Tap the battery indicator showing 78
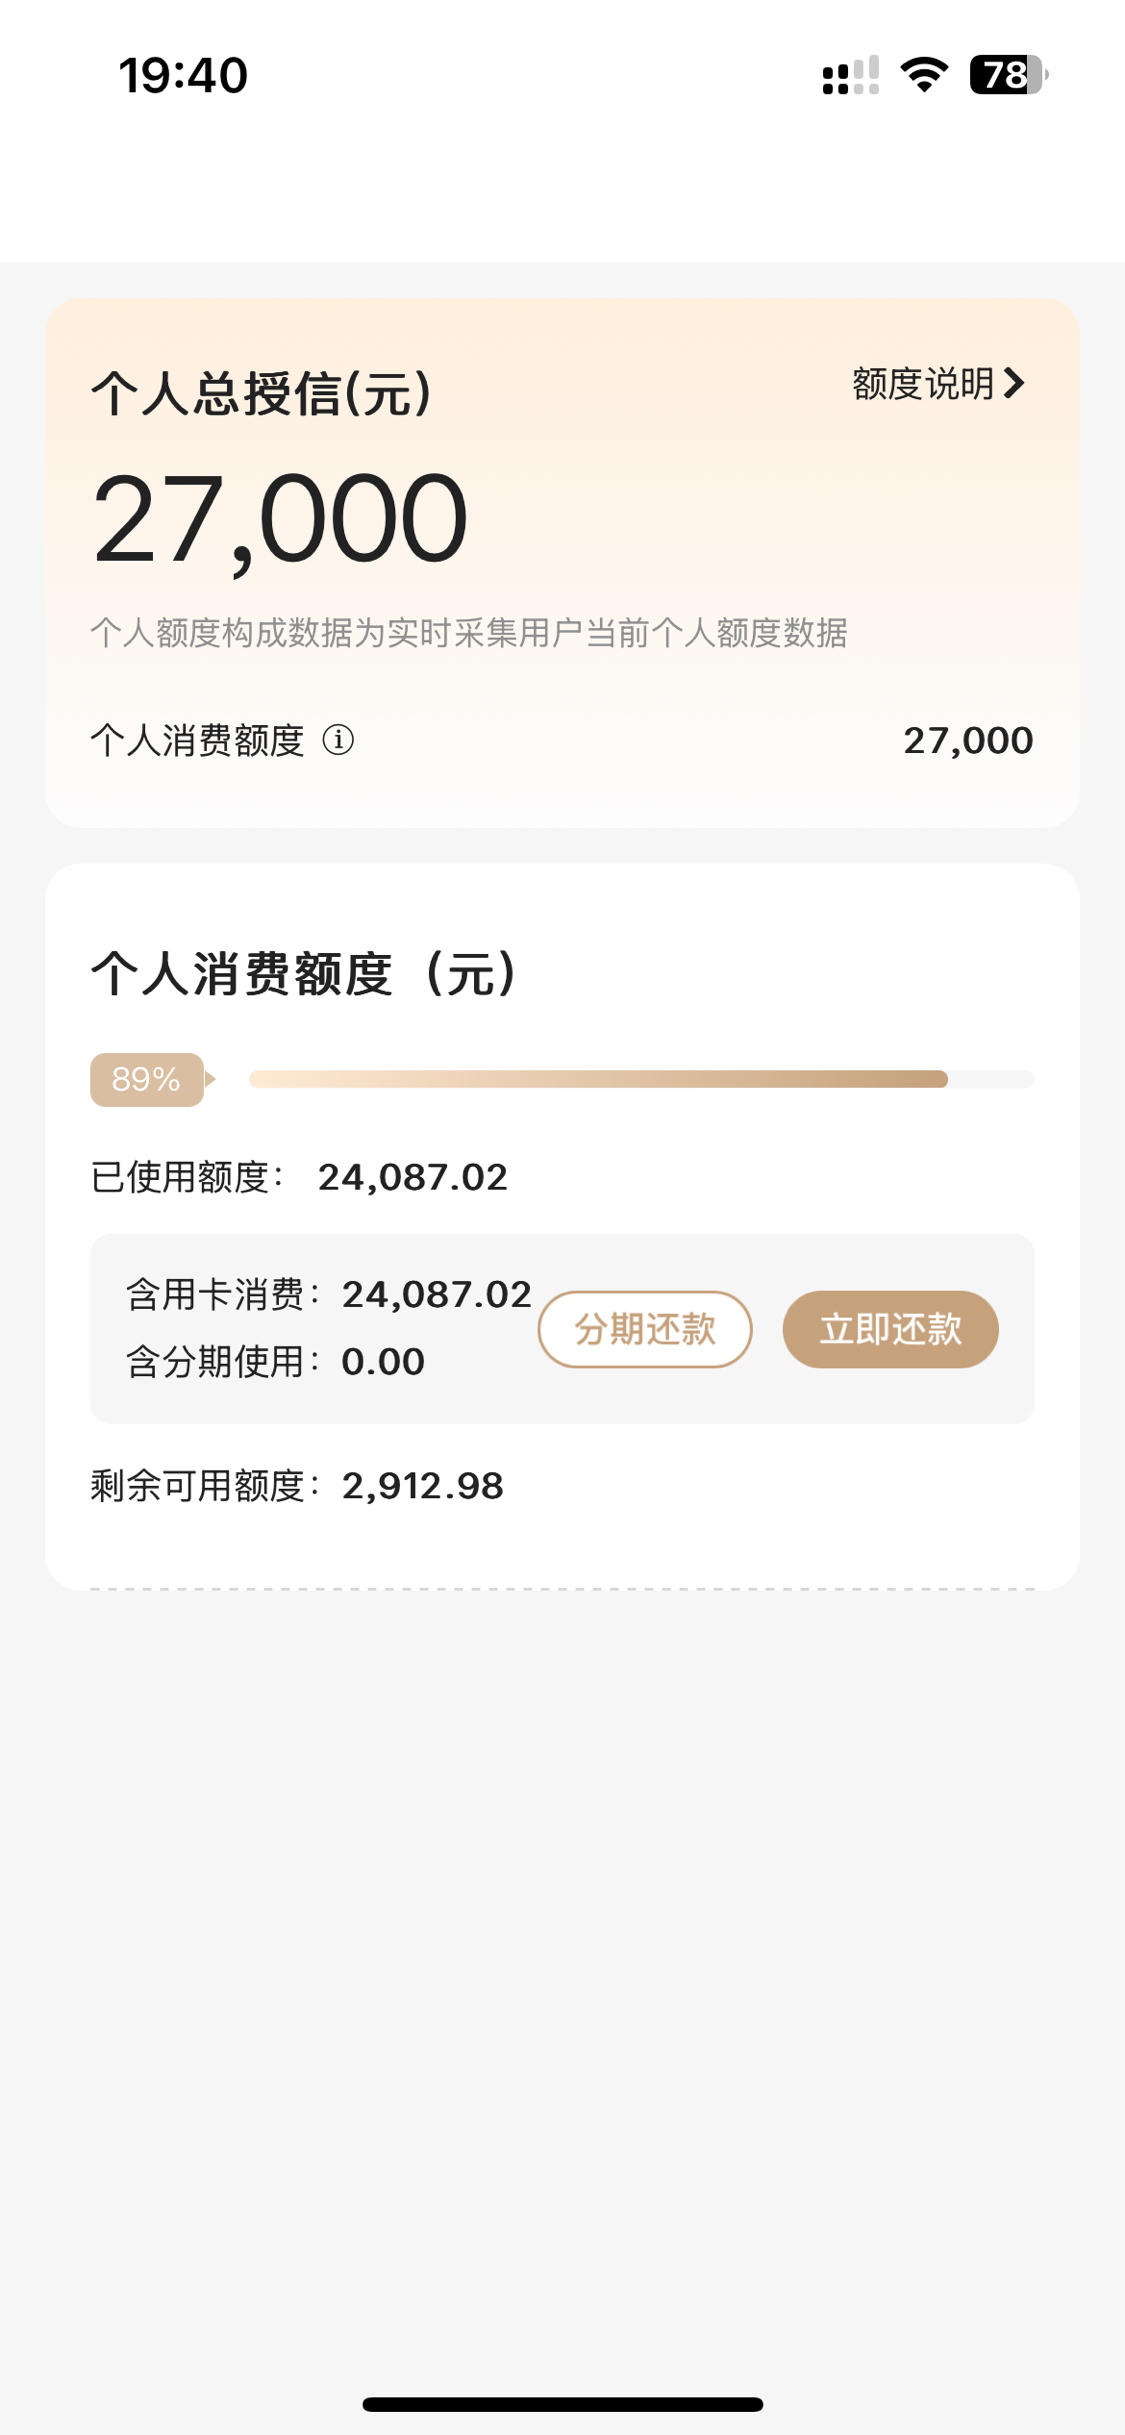 point(1008,75)
